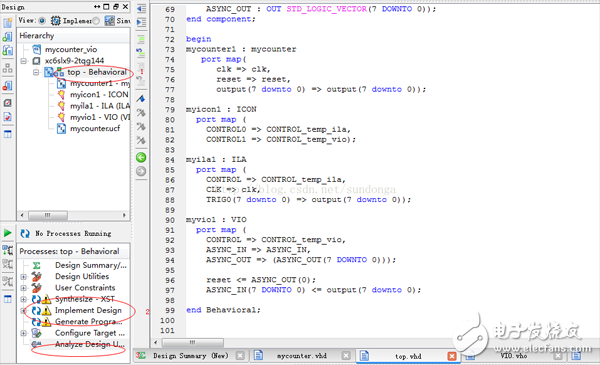600x365 pixels.
Task: Click the grey forward navigation arrow
Action: coord(141,171)
